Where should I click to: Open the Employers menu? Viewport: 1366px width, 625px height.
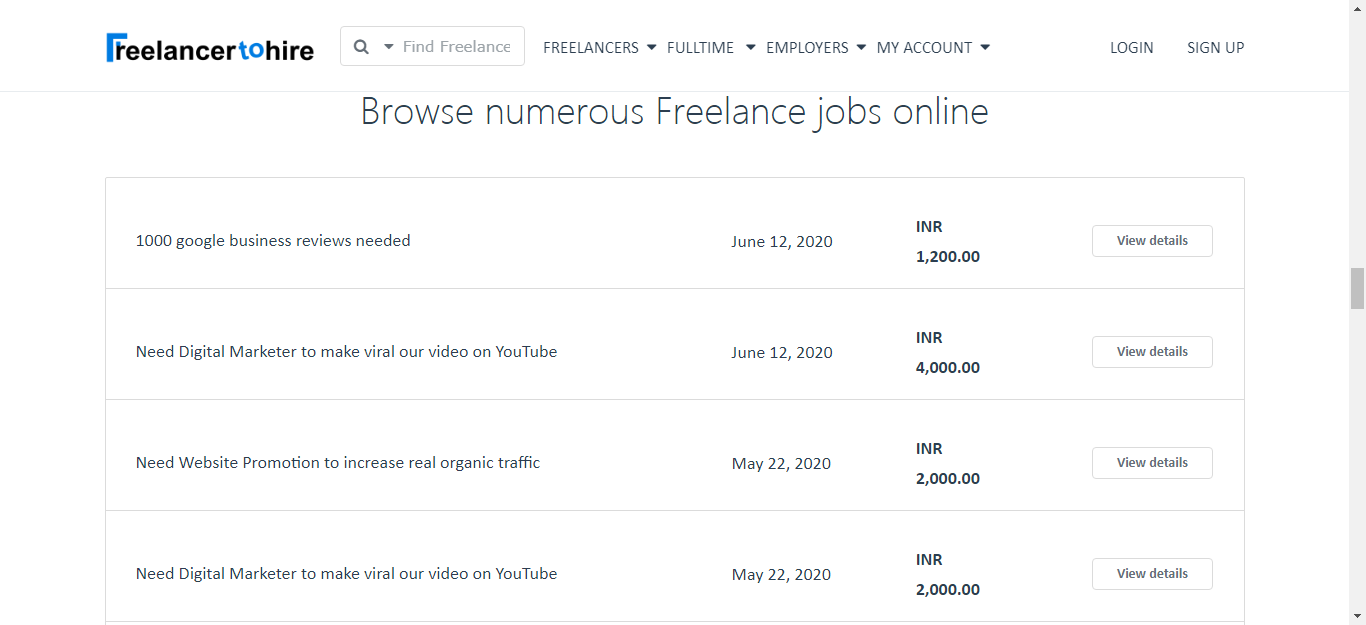pyautogui.click(x=815, y=48)
